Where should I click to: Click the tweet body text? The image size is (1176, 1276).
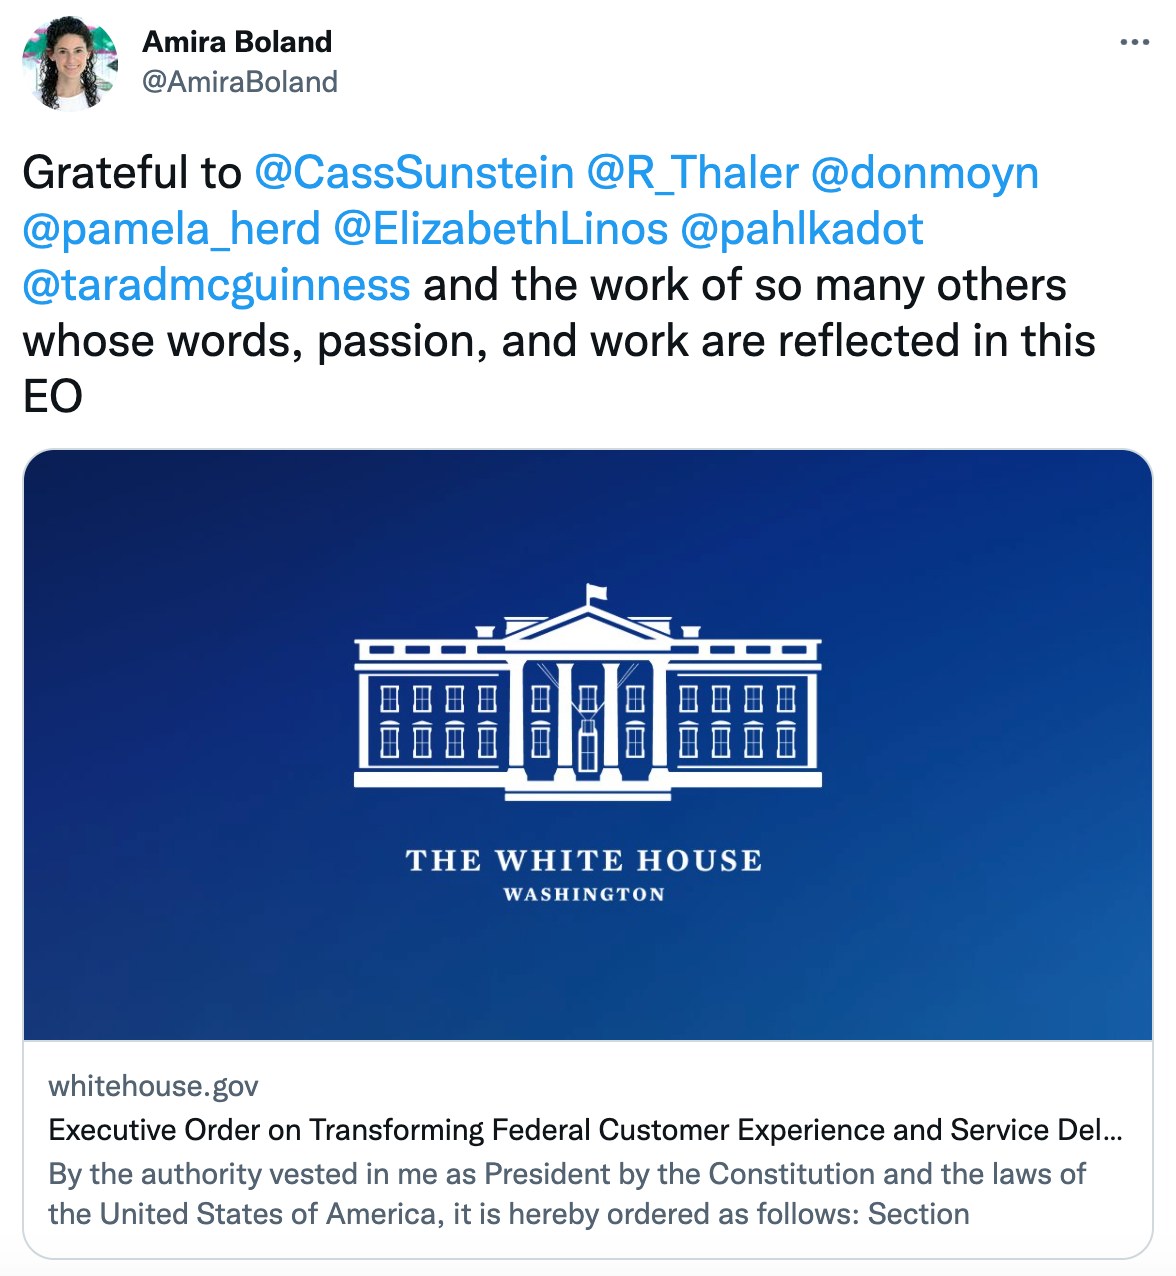point(560,340)
